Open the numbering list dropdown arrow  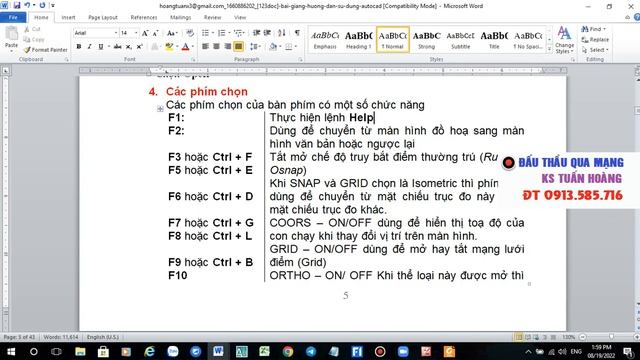(x=229, y=33)
